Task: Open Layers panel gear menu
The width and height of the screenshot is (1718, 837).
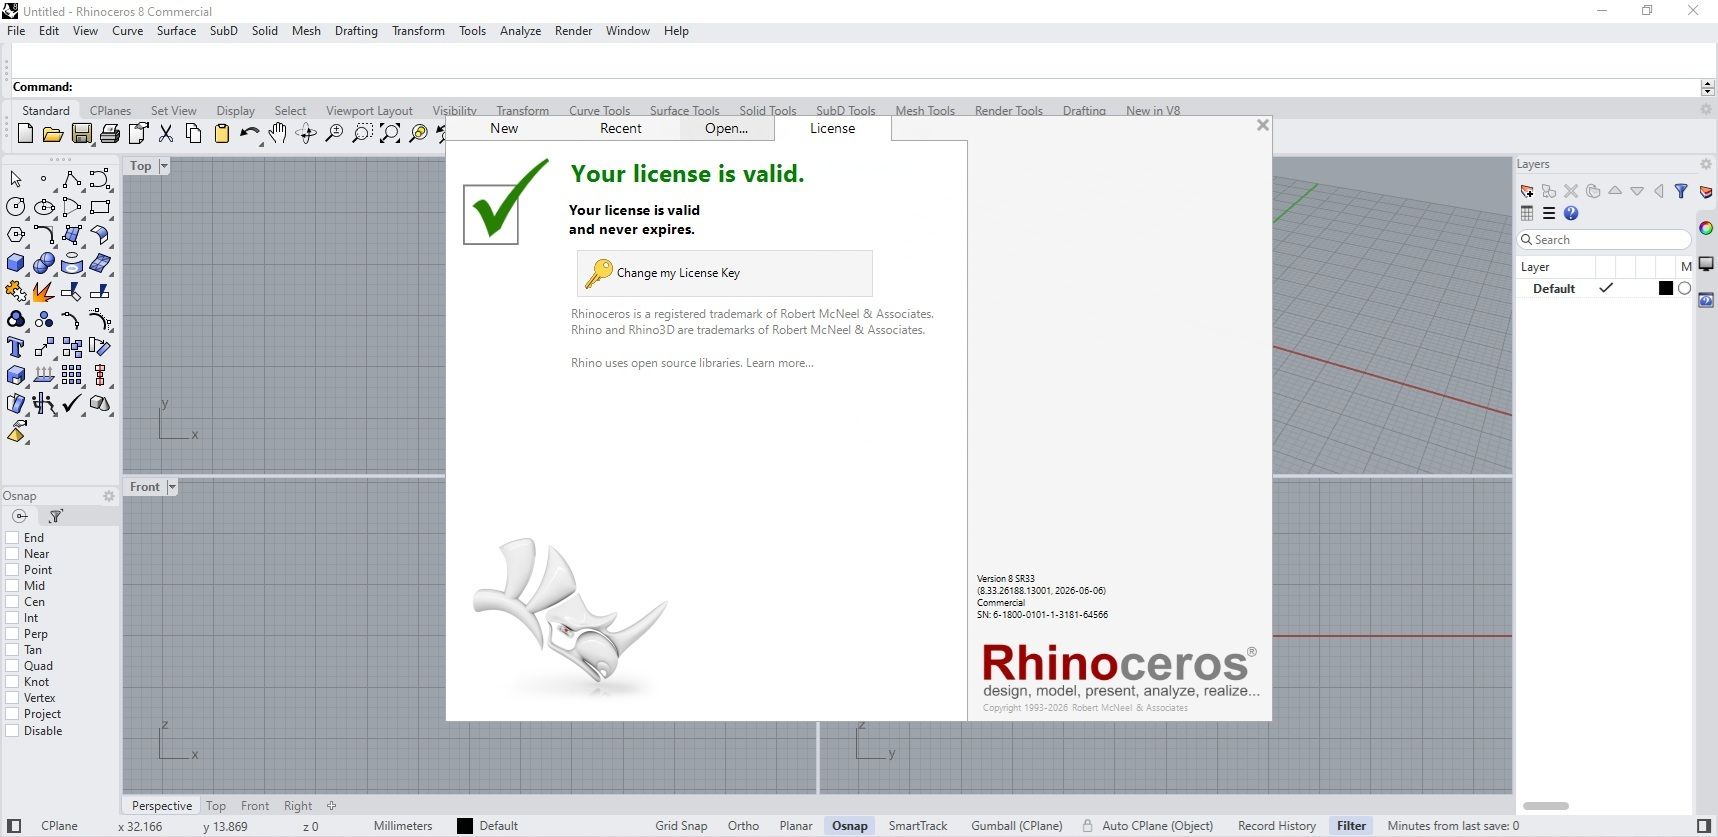Action: [1706, 164]
